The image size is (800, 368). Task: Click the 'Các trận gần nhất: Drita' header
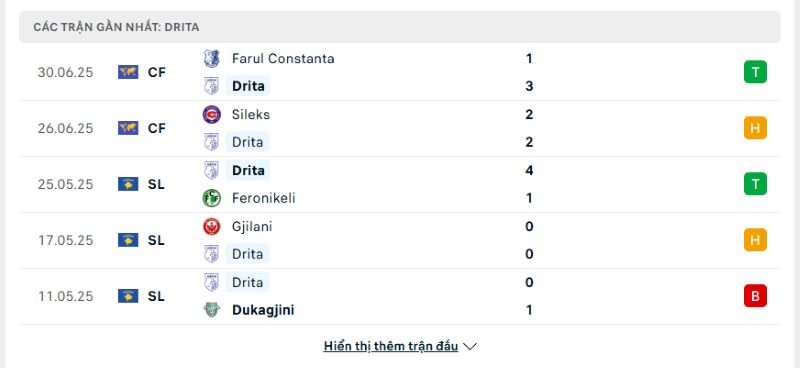coord(400,27)
